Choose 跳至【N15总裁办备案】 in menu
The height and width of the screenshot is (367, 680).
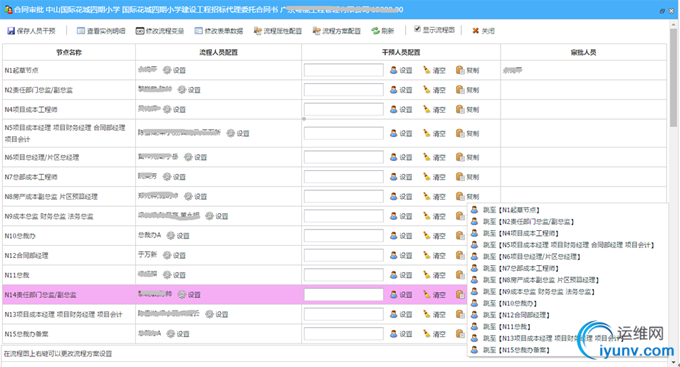(517, 351)
